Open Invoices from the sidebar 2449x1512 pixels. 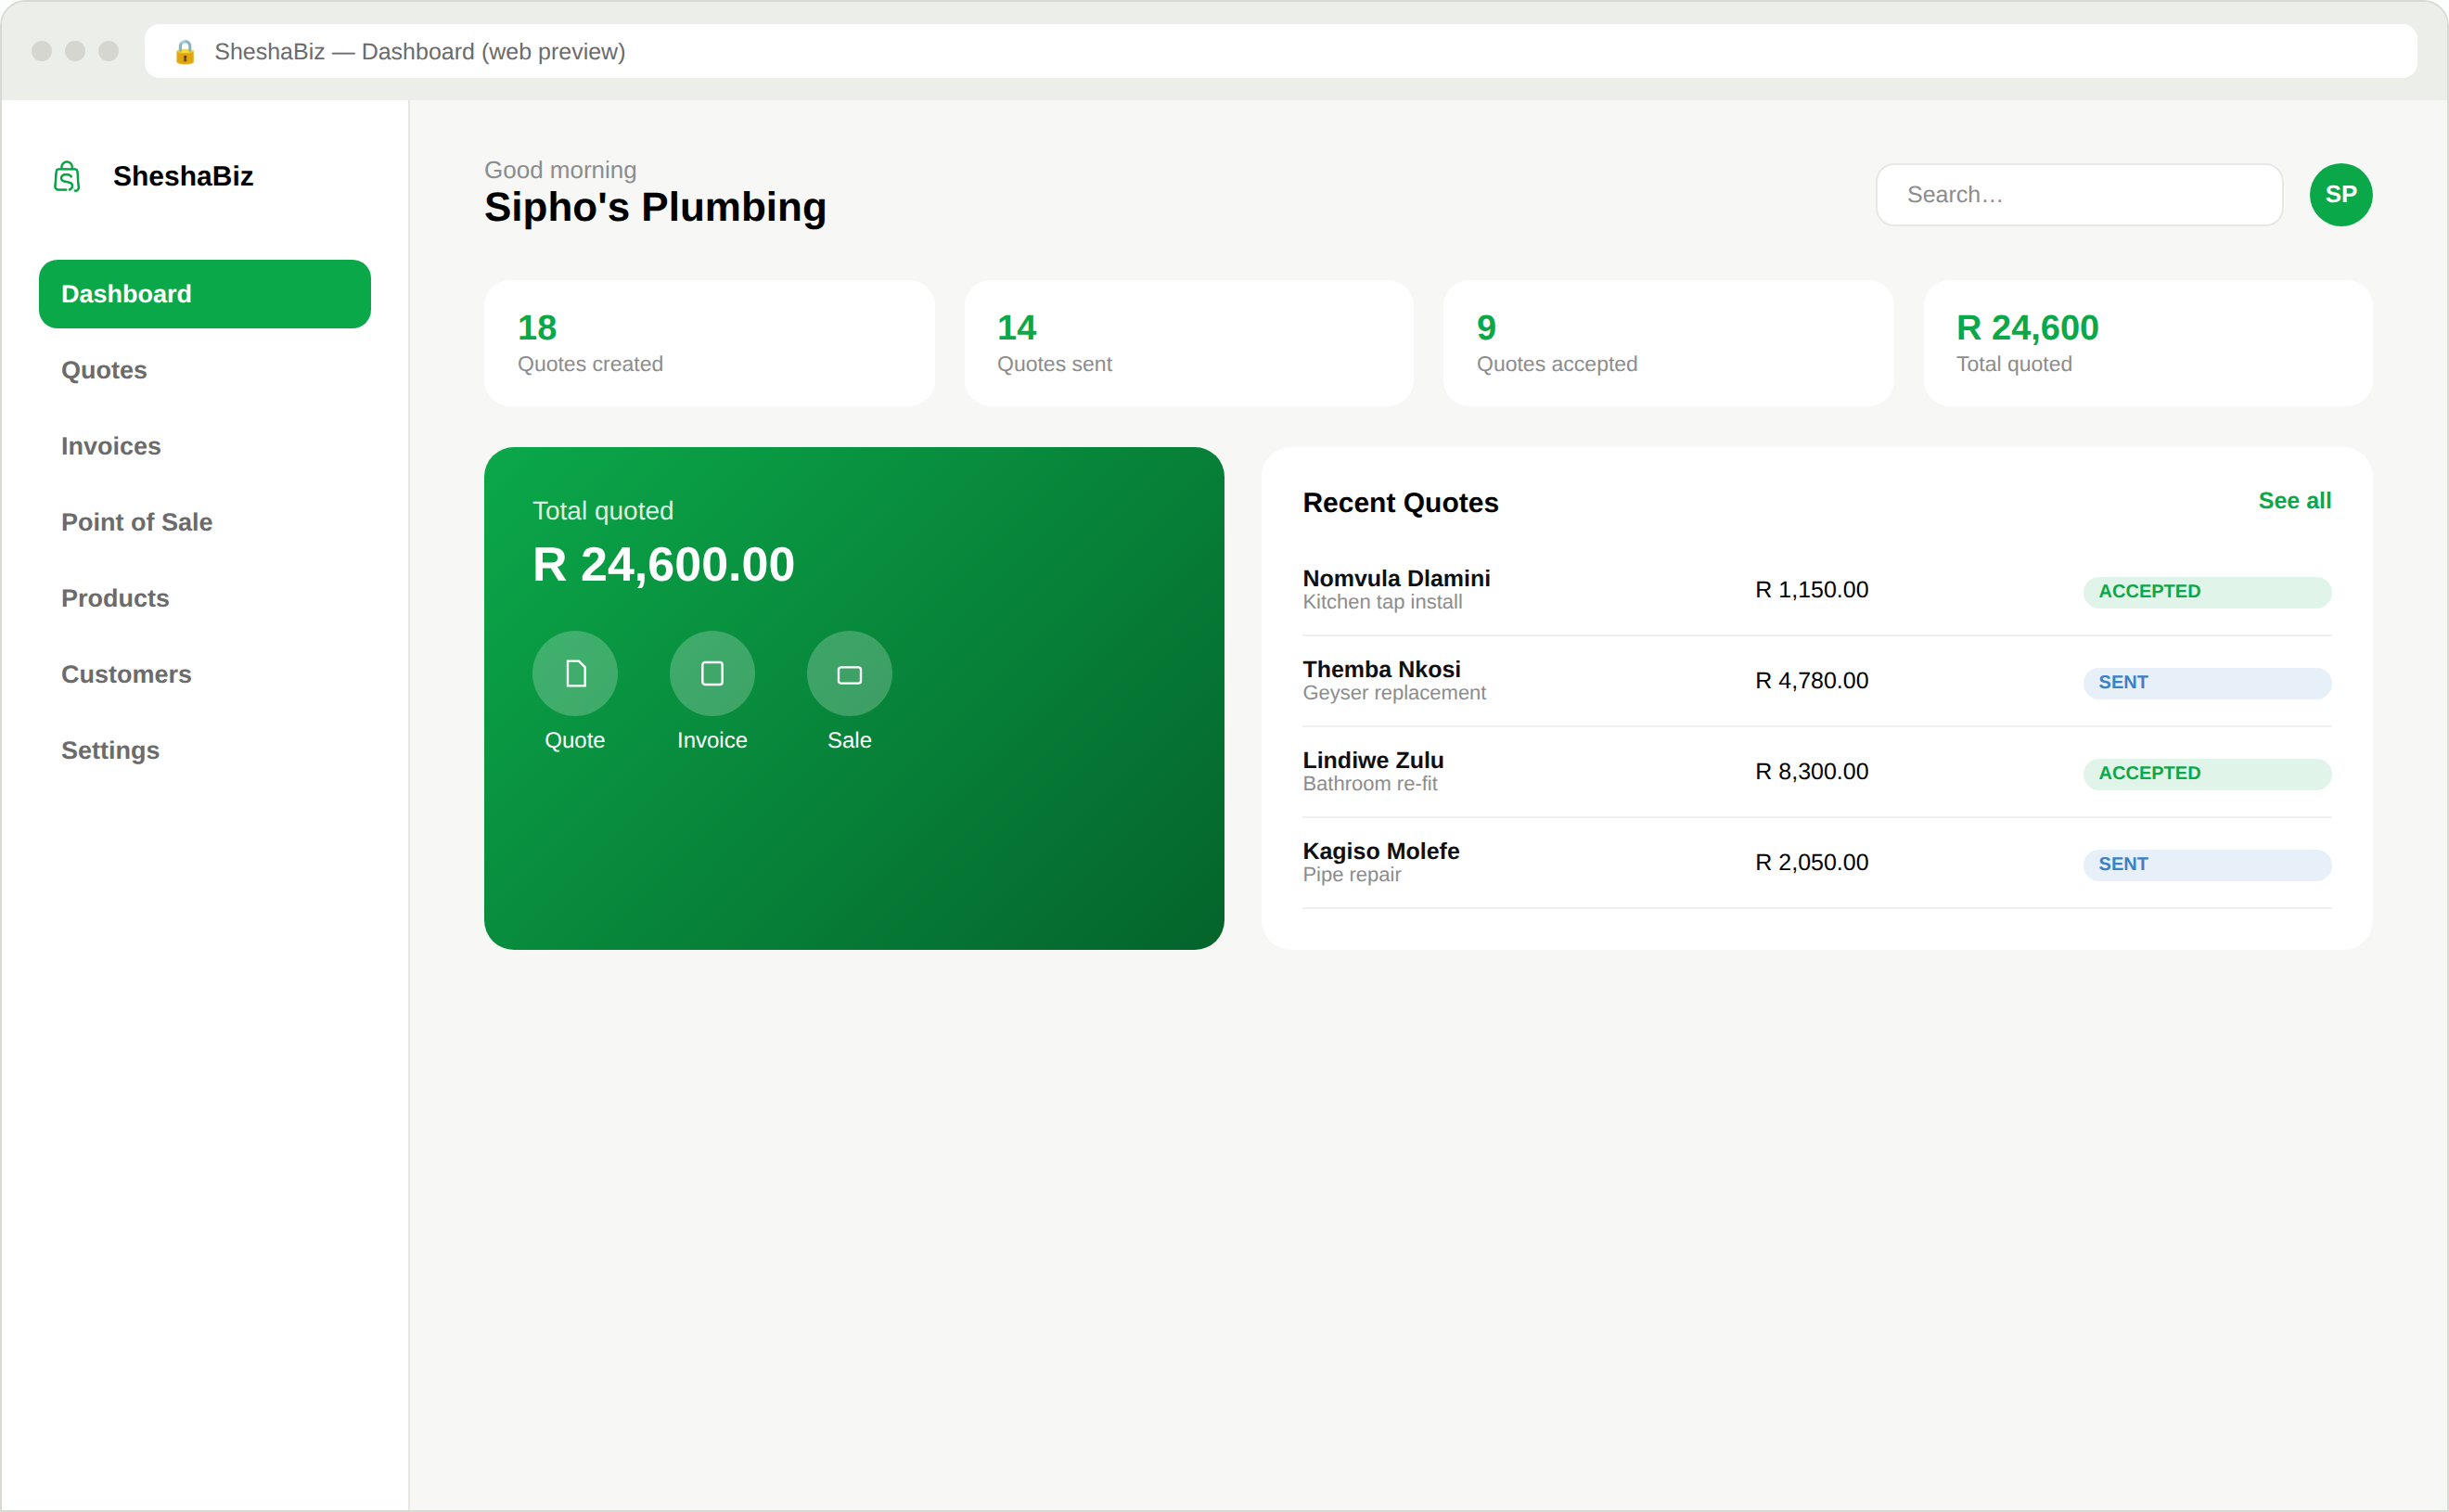pyautogui.click(x=205, y=446)
